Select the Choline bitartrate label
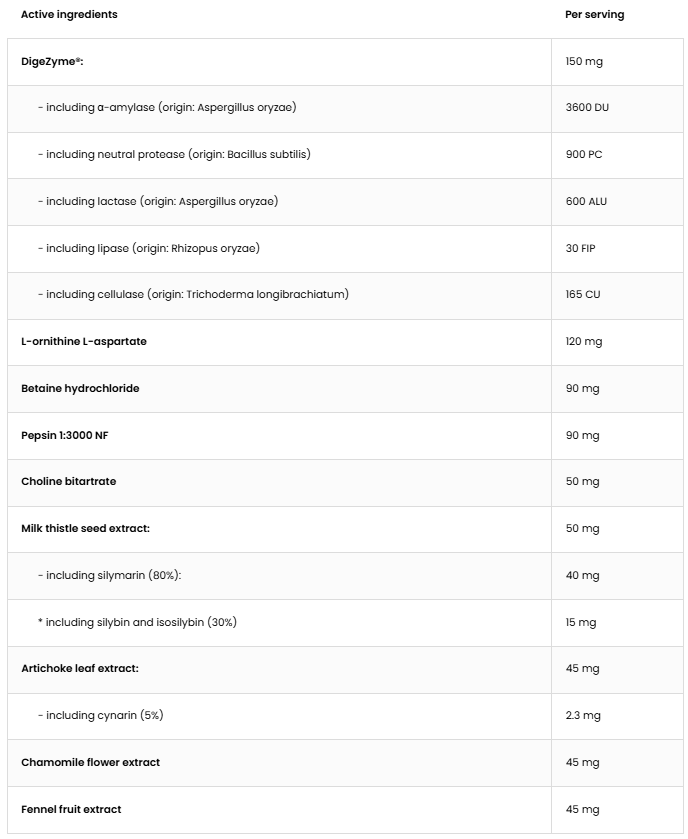This screenshot has width=688, height=839. tap(68, 481)
